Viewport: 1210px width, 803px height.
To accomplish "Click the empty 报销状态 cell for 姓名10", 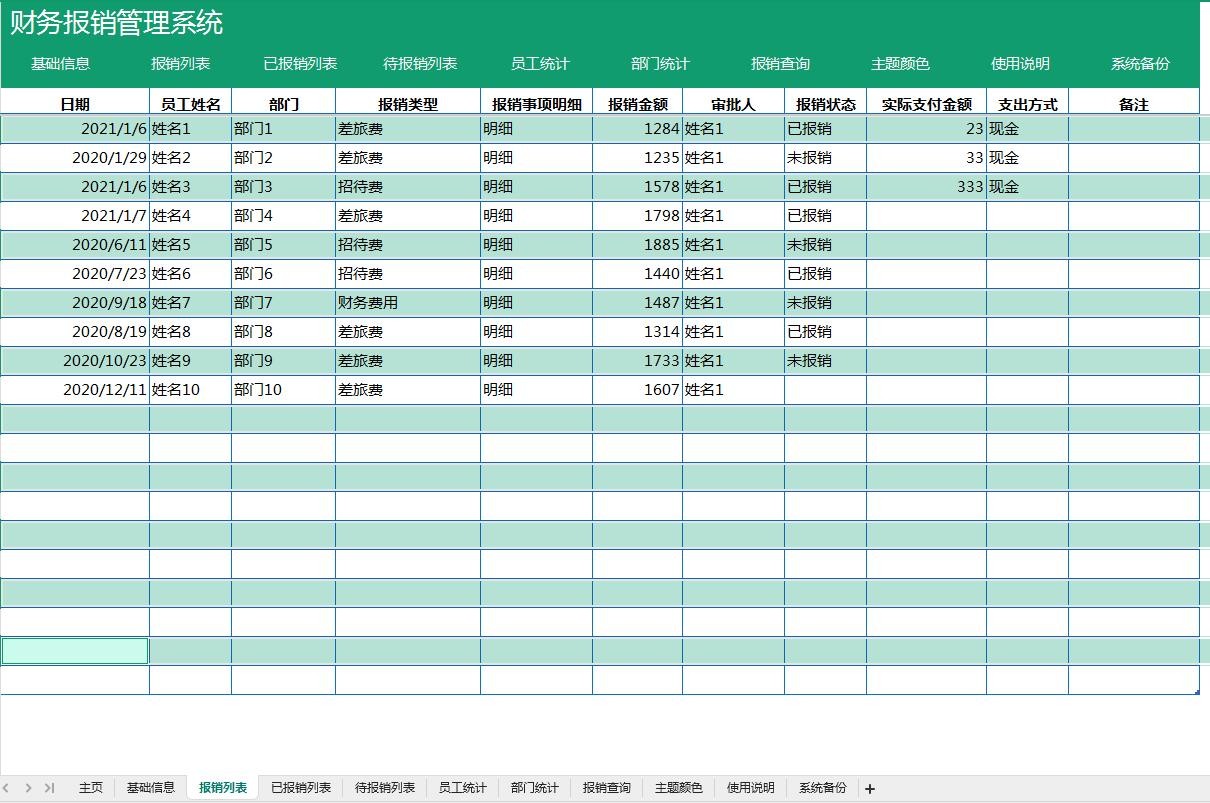I will pyautogui.click(x=825, y=390).
